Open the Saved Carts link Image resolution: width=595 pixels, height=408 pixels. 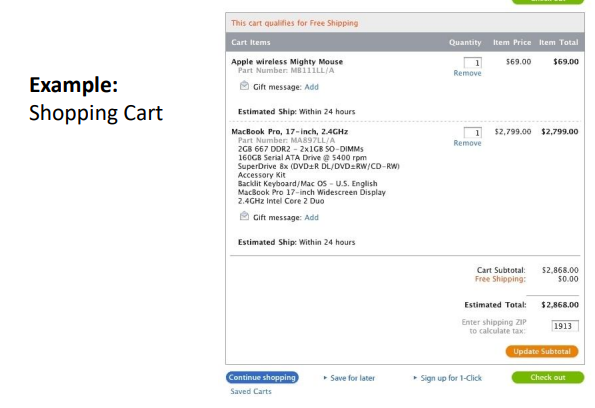251,391
